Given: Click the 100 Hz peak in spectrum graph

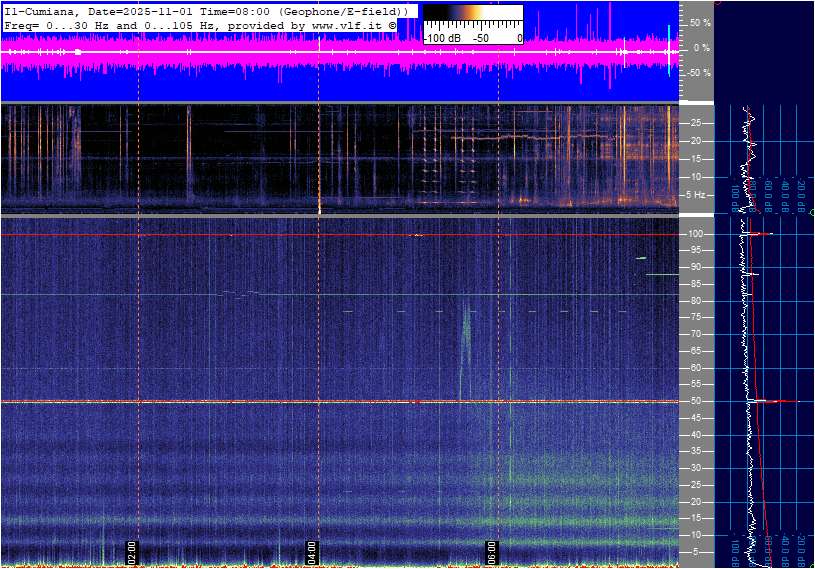Looking at the screenshot, I should (760, 234).
